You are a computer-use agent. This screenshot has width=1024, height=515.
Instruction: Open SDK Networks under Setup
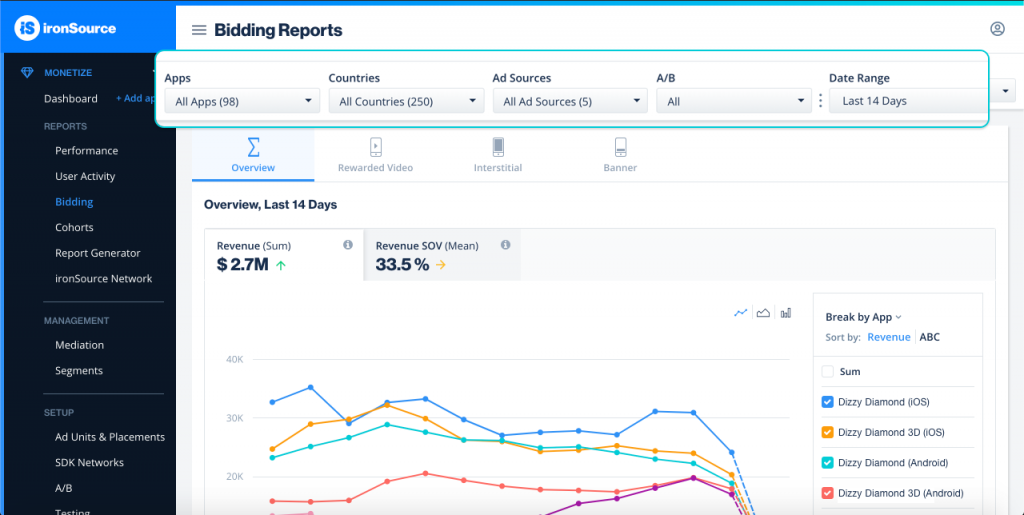(89, 462)
